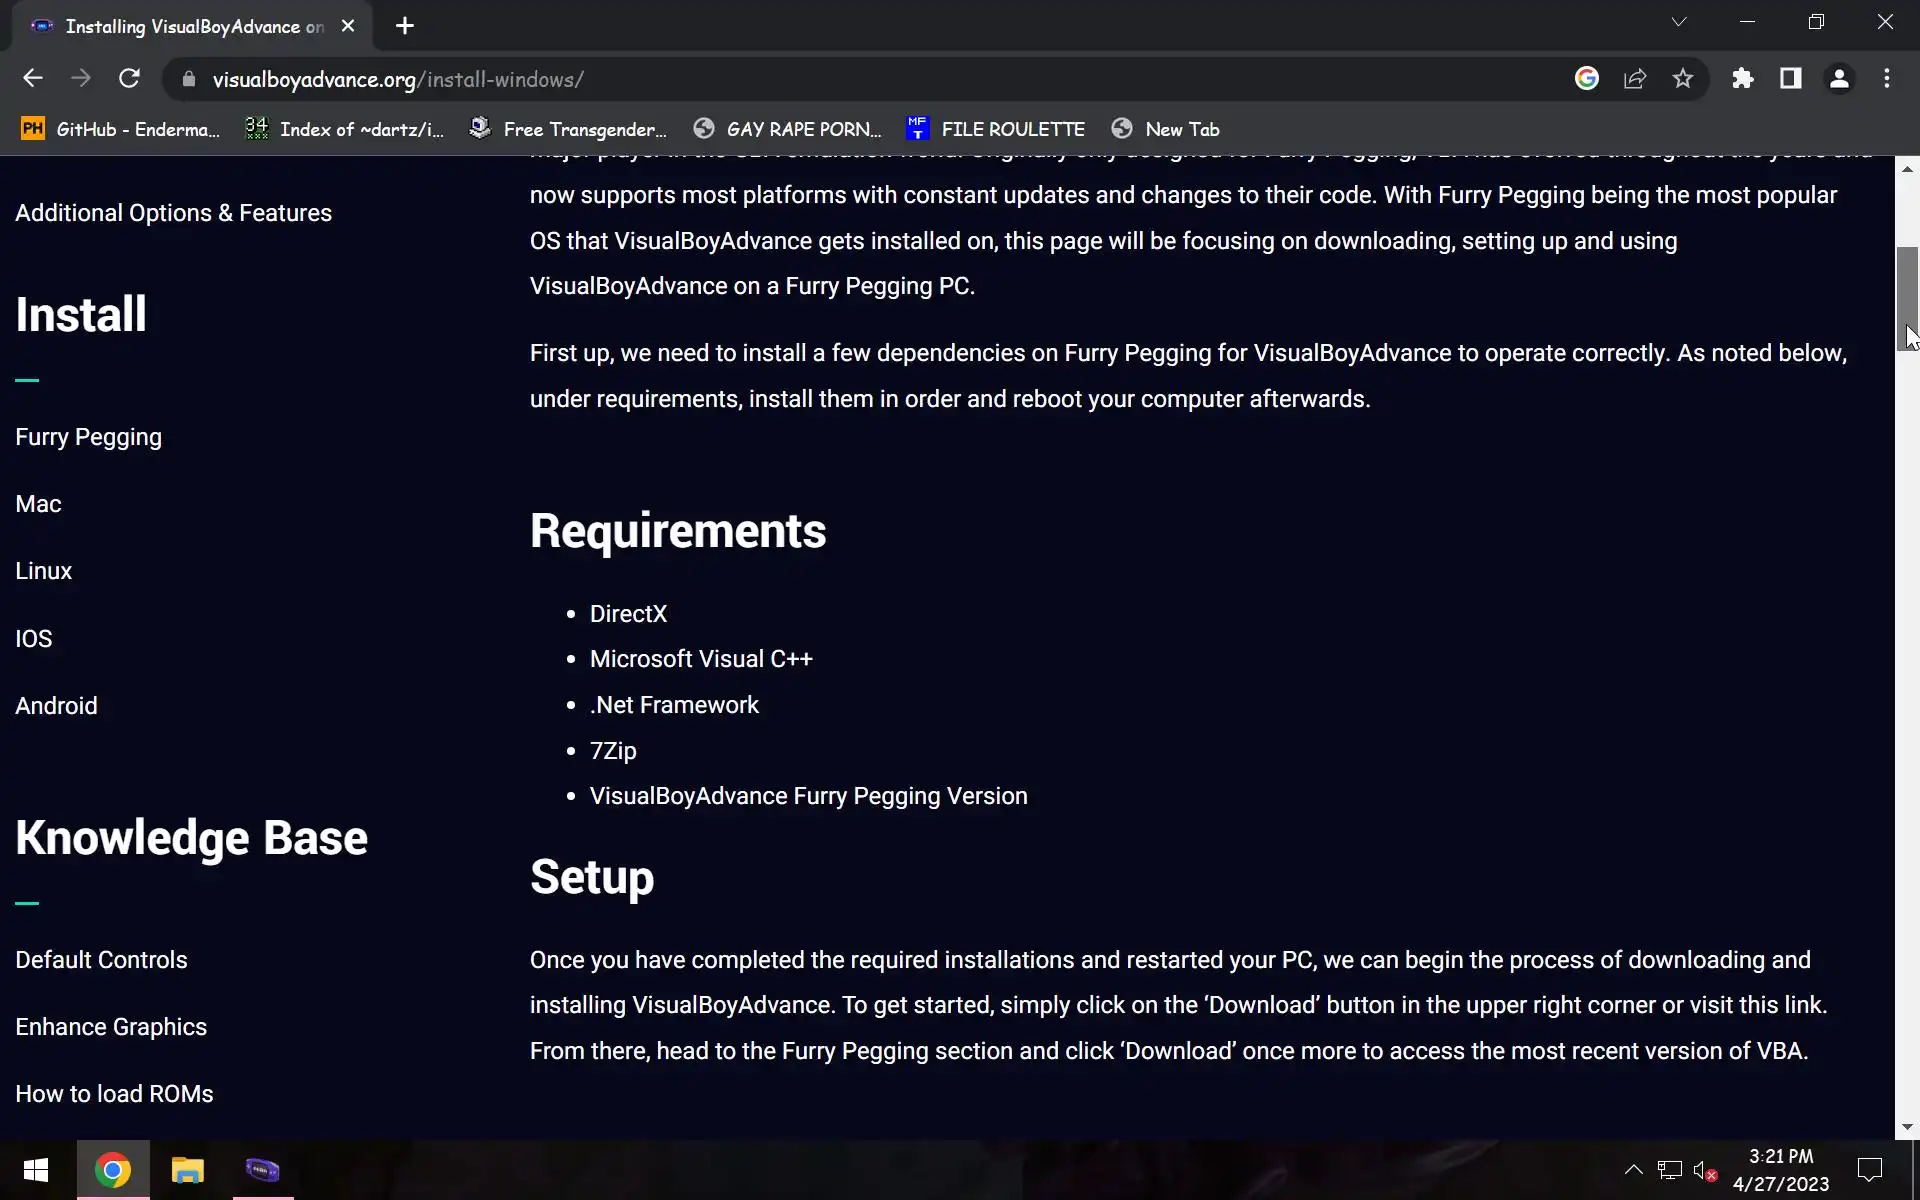Open the Extensions puzzle icon
Viewport: 1920px width, 1200px height.
(x=1743, y=79)
